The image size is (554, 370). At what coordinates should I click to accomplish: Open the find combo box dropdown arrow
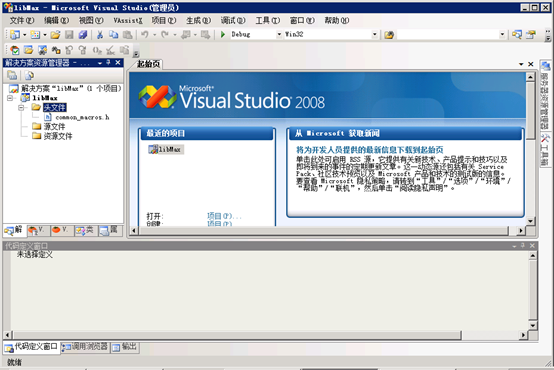tap(502, 34)
